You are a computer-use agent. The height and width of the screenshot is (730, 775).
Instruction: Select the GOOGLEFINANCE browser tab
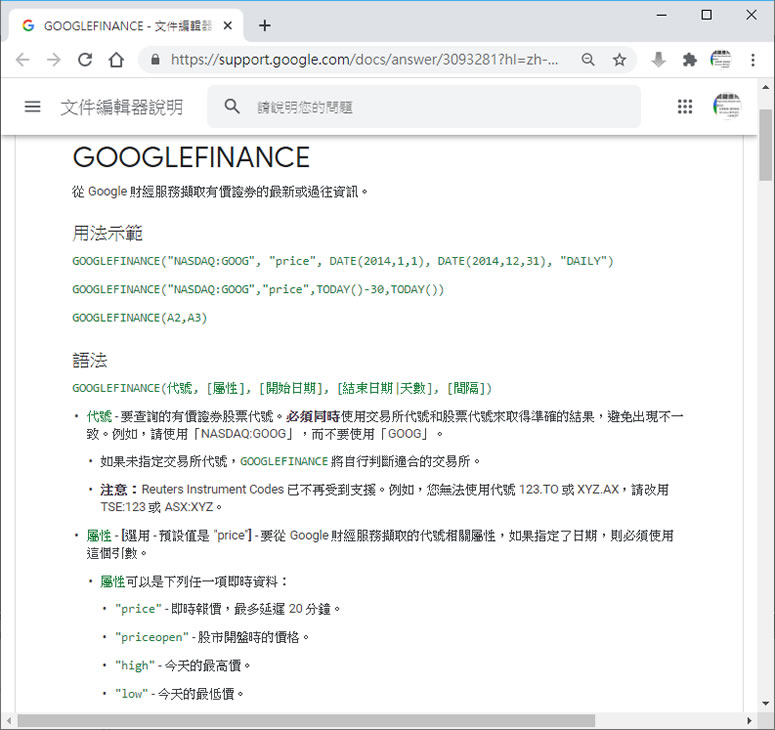click(x=125, y=26)
